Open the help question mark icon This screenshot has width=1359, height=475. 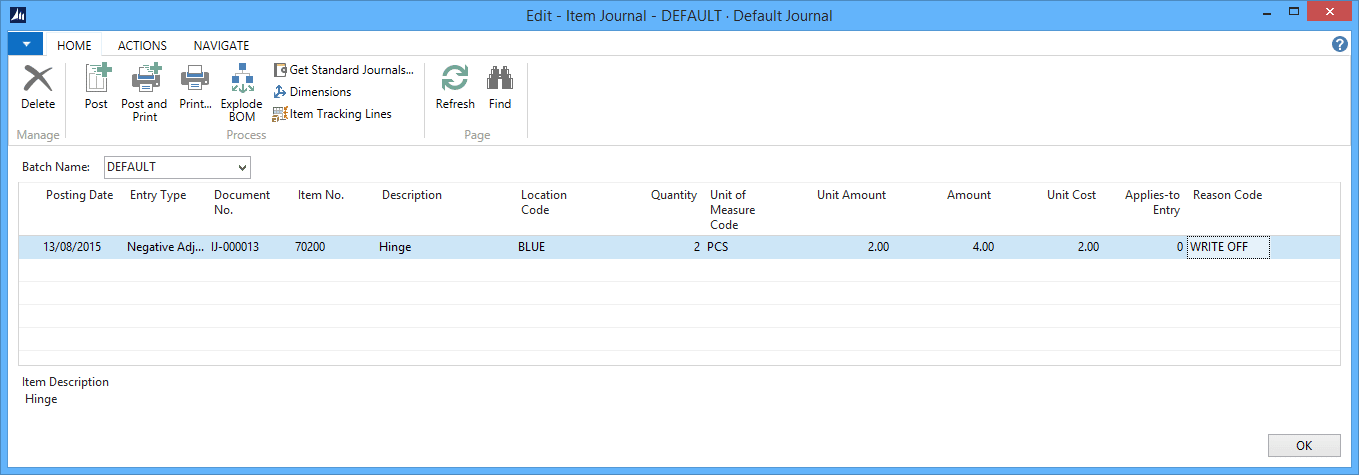click(x=1340, y=45)
